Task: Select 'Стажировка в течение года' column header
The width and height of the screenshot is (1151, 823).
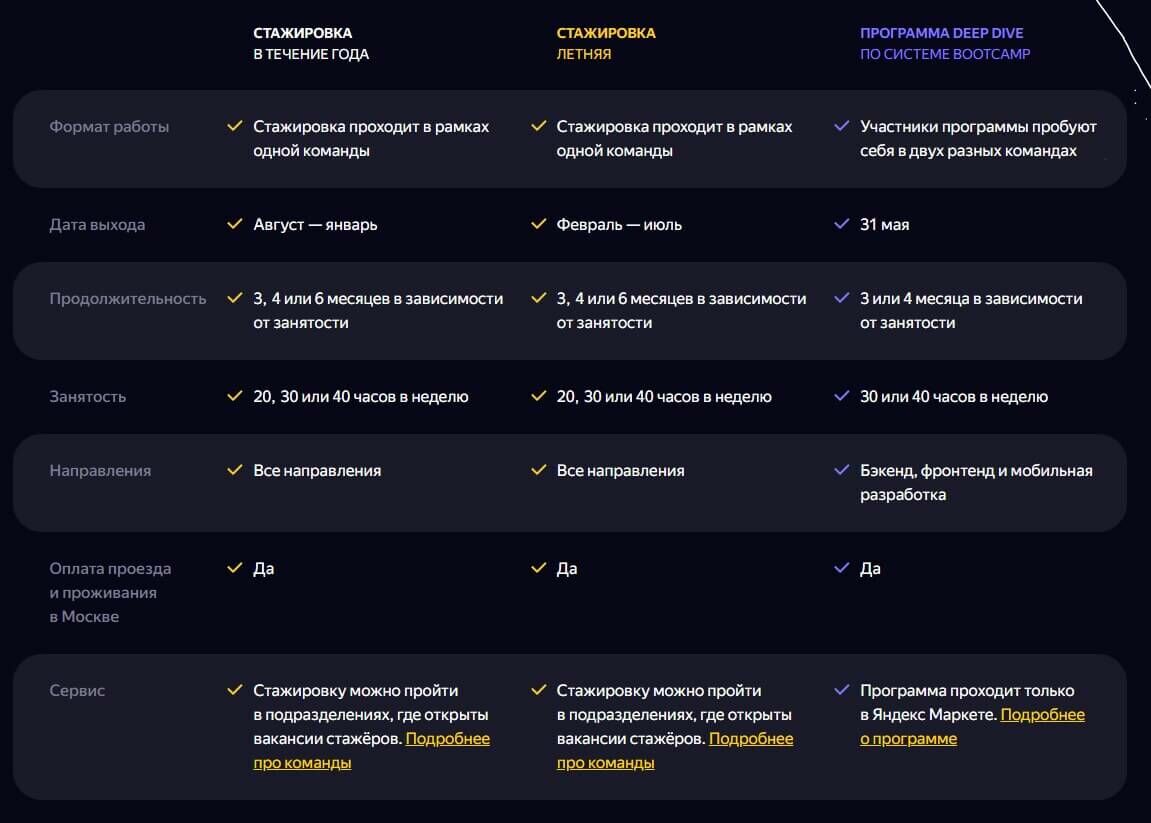Action: (x=310, y=44)
